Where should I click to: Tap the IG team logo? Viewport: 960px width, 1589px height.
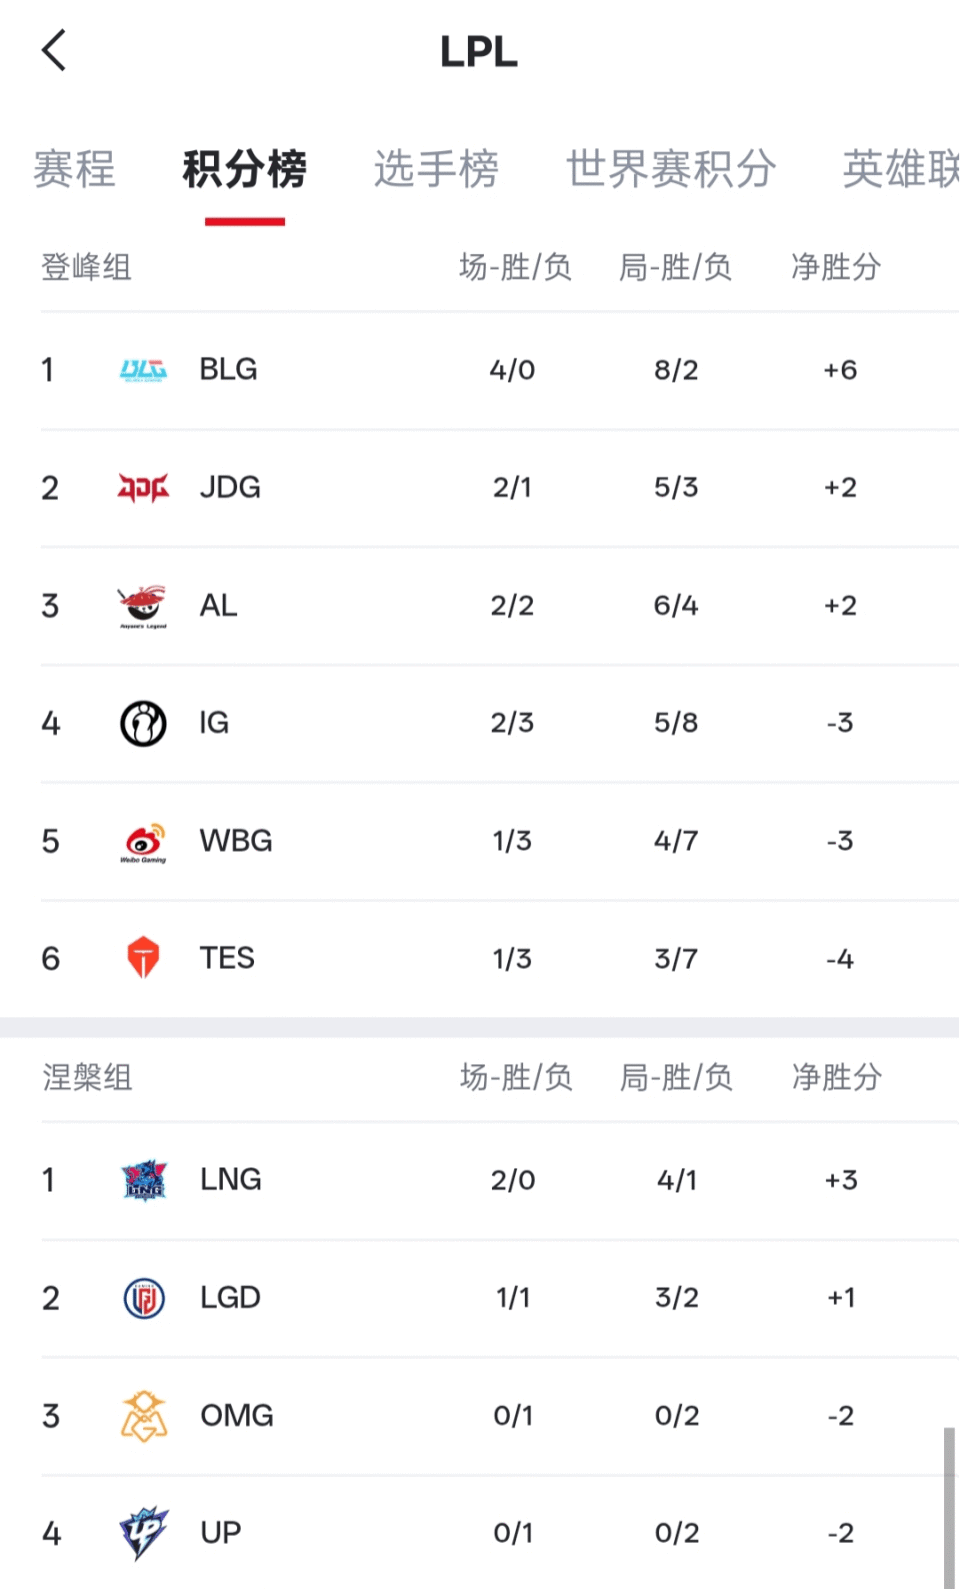143,723
